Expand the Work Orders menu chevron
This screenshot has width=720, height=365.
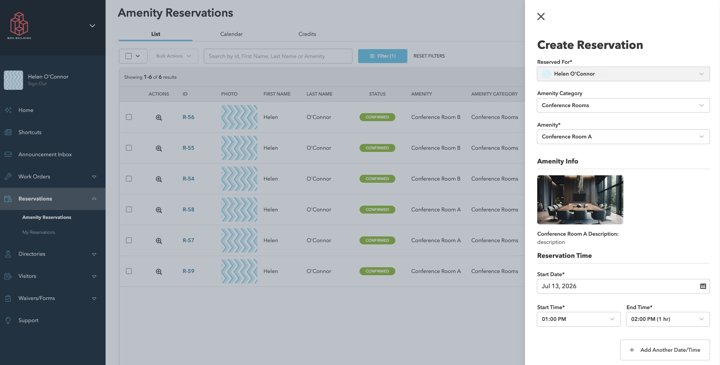pos(94,177)
